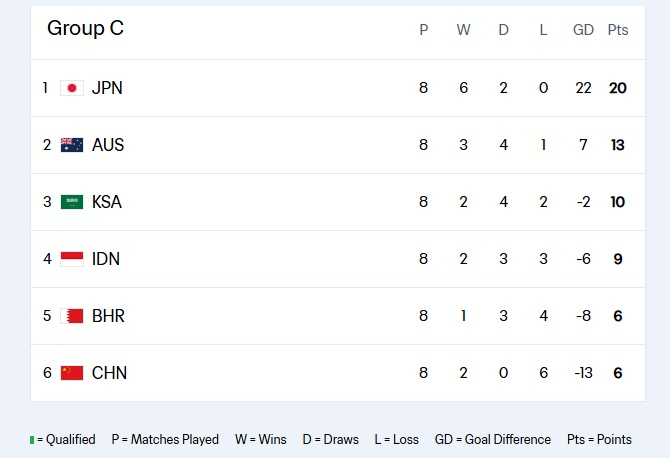
Task: Click the Japan flag icon
Action: click(x=72, y=88)
